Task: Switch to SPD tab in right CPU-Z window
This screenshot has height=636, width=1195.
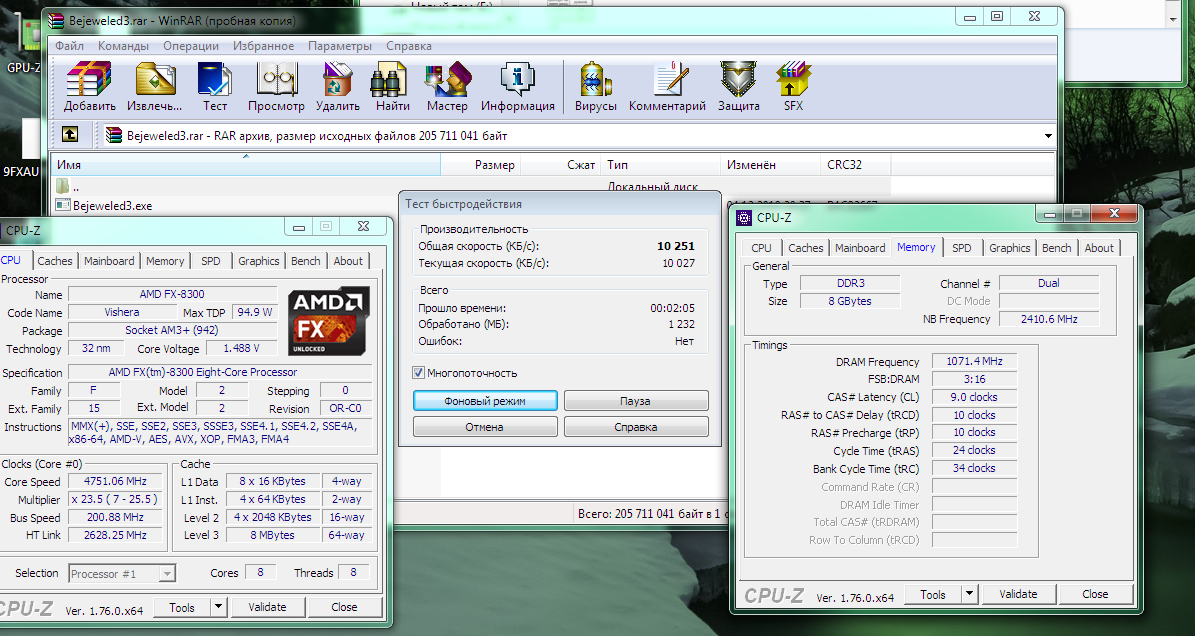Action: click(x=962, y=248)
